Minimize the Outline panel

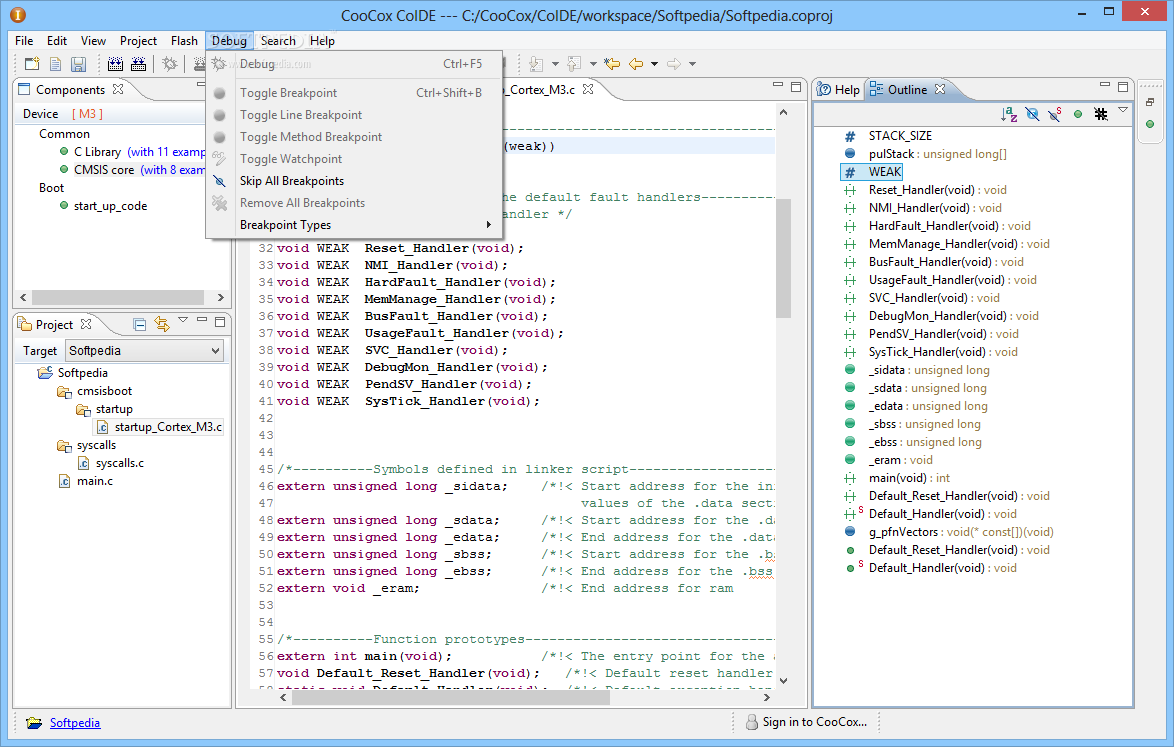[x=1104, y=85]
